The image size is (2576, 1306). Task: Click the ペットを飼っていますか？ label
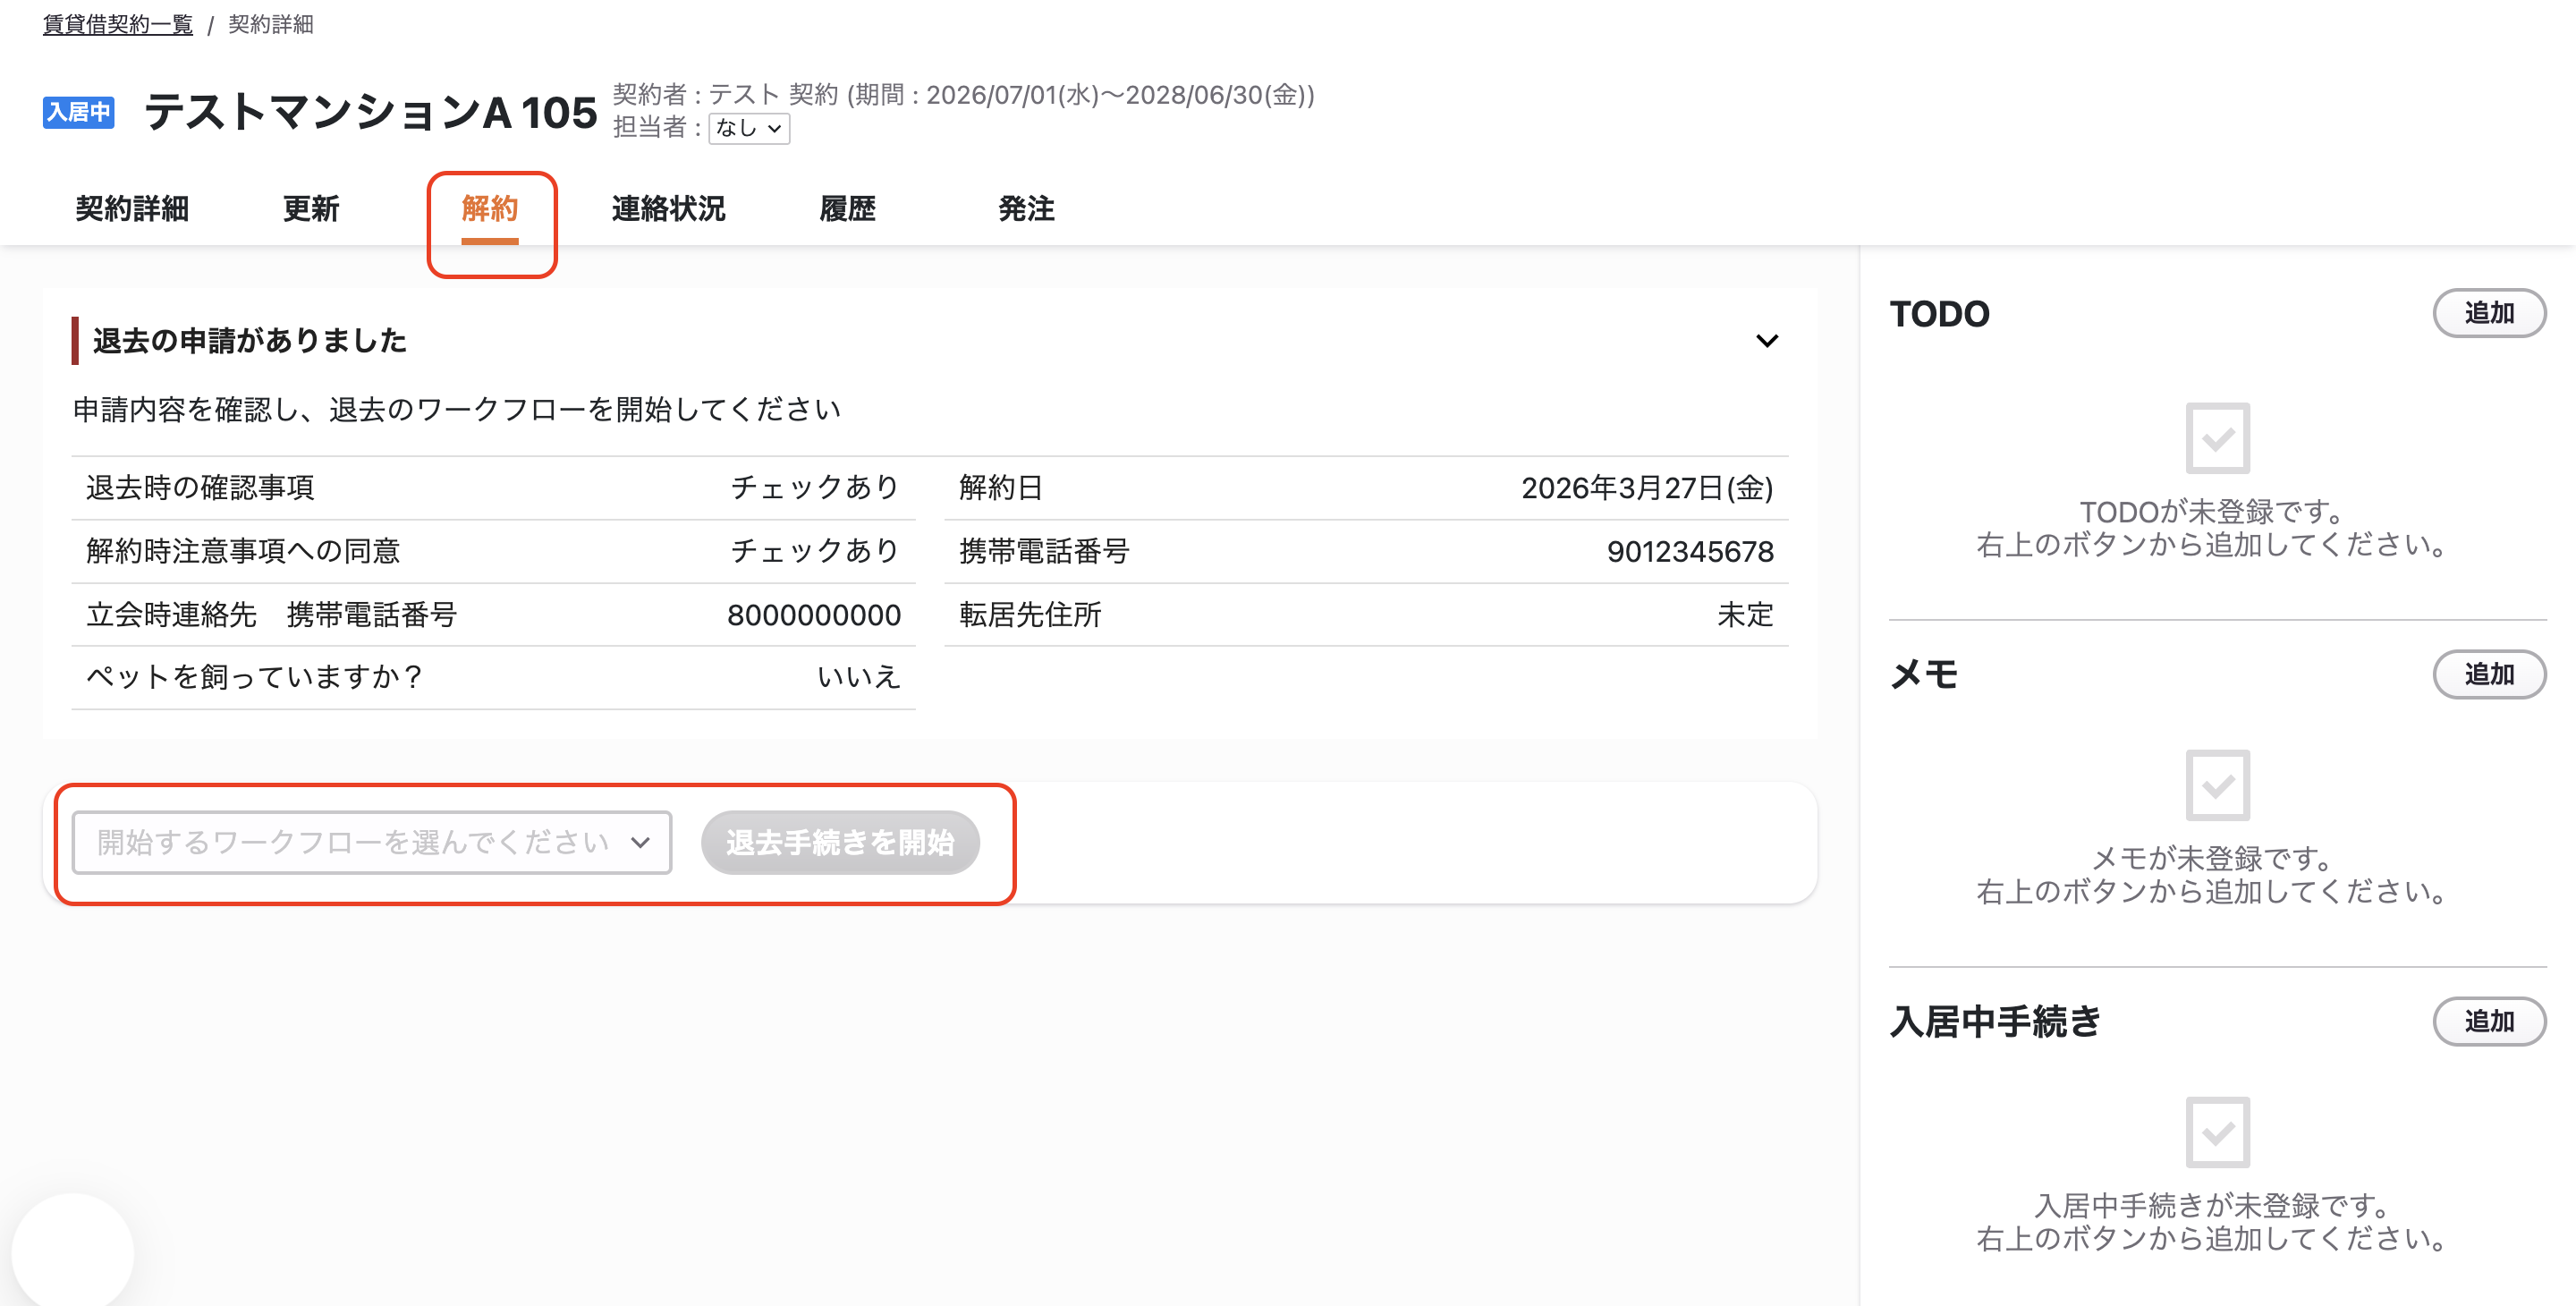256,677
